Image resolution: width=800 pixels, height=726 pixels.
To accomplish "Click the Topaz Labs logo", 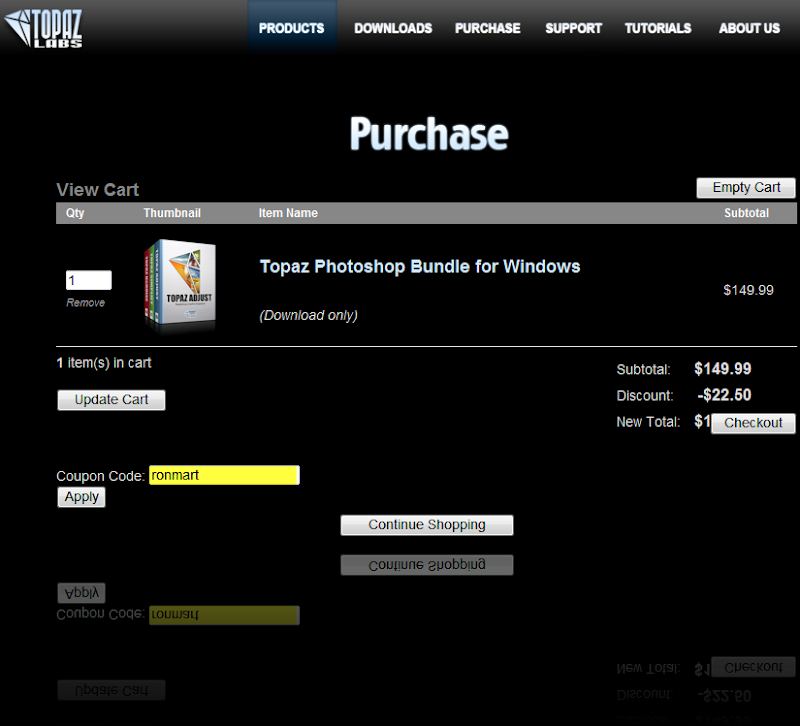I will click(x=43, y=28).
